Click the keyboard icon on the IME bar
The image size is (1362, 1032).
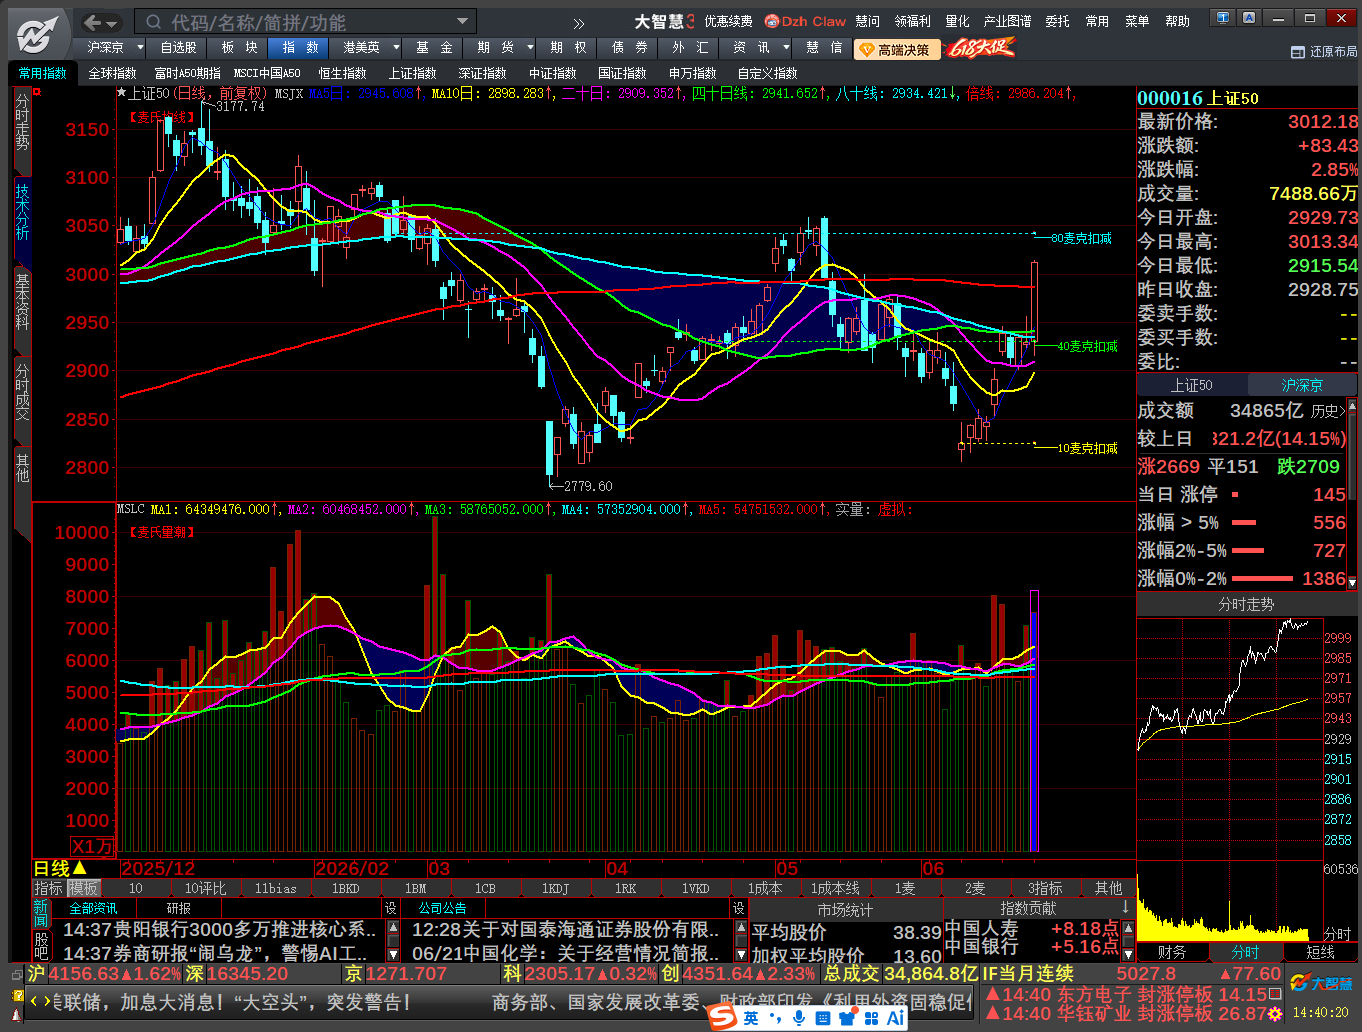(823, 1018)
